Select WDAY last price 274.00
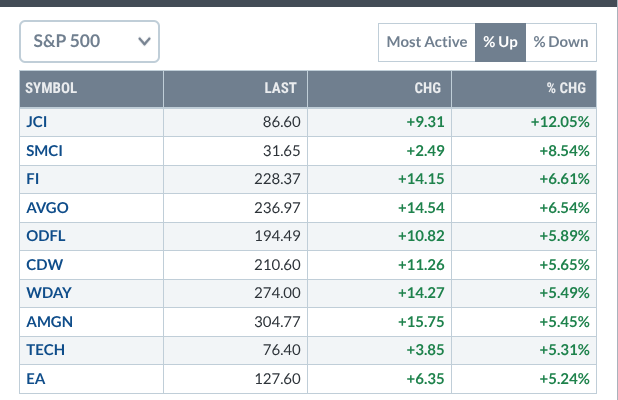This screenshot has width=618, height=400. (277, 293)
